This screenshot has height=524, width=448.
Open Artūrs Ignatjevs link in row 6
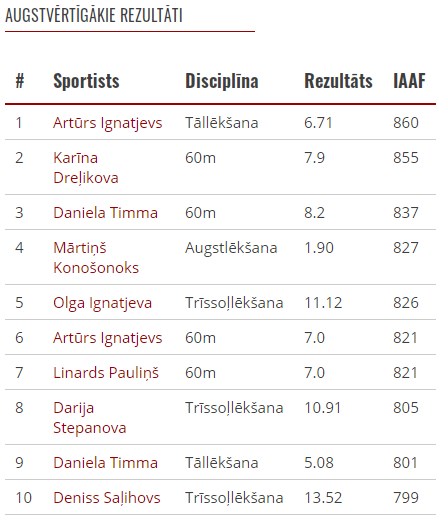[108, 338]
